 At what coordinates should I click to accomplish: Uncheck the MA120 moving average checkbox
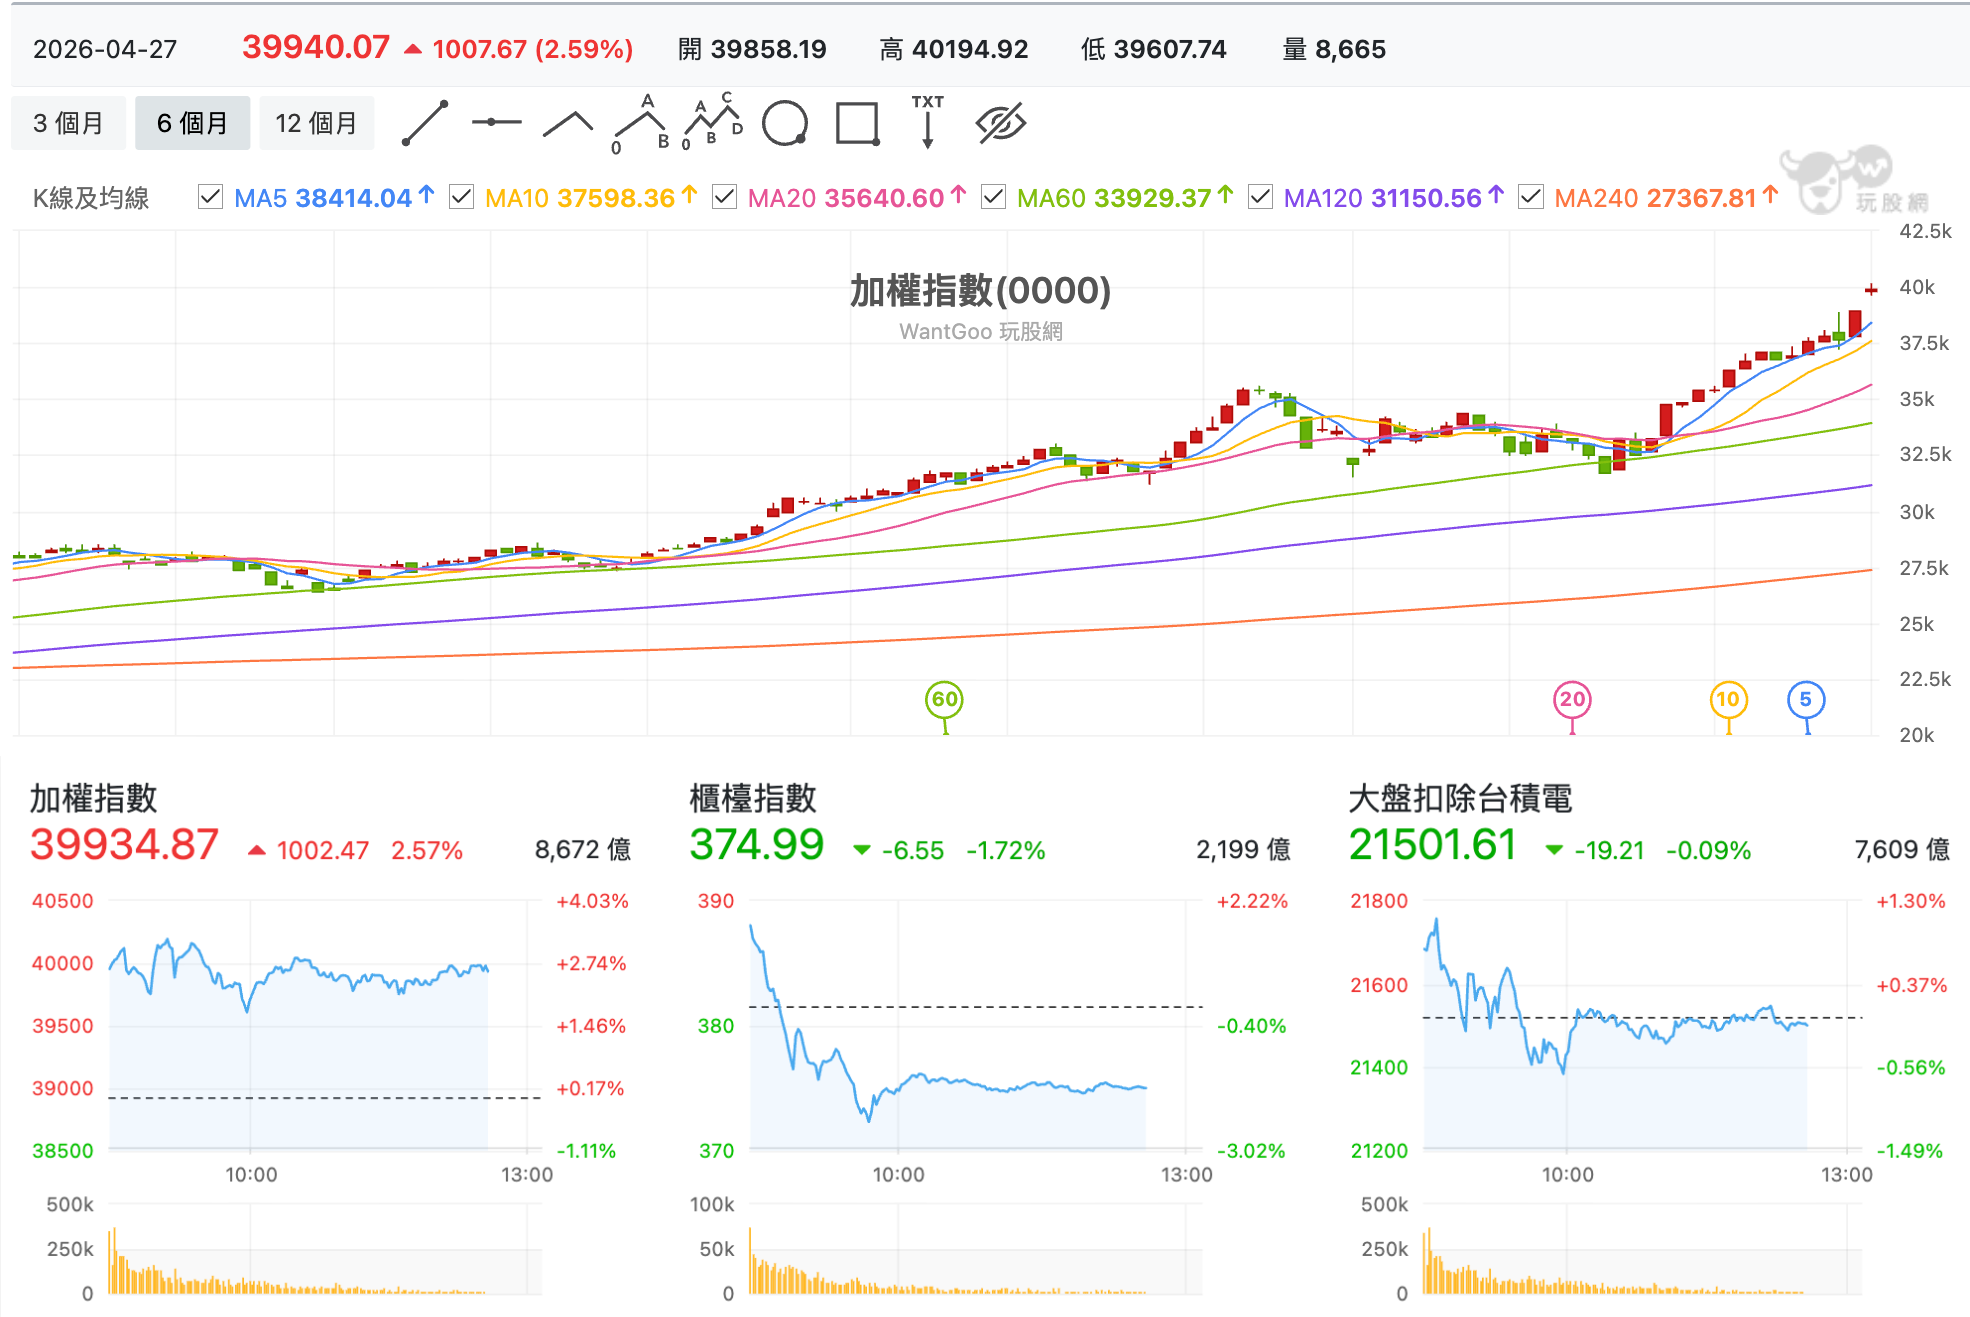point(1260,197)
